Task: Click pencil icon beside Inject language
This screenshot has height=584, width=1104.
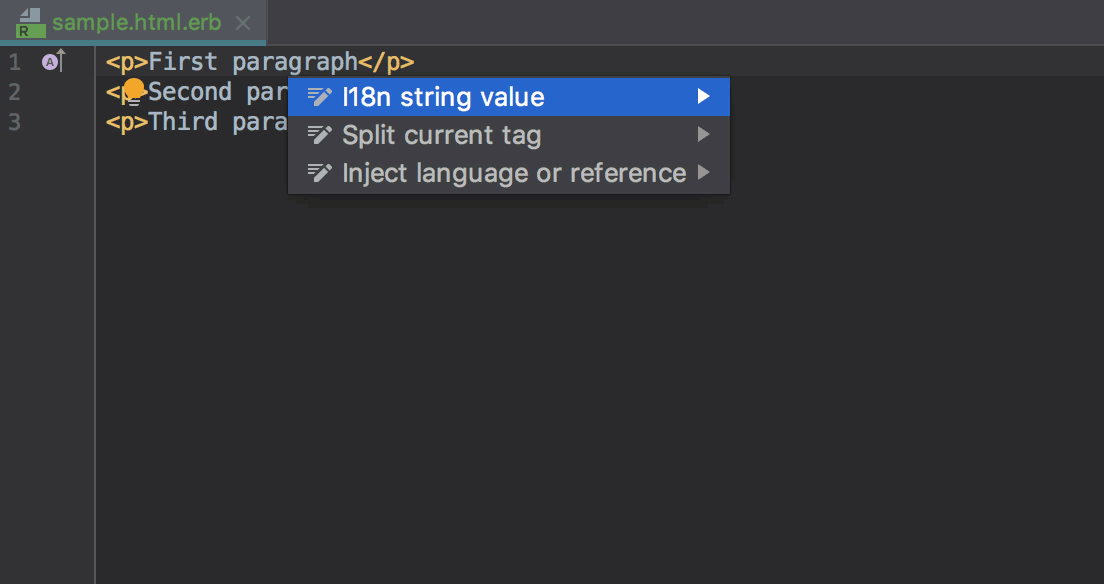Action: [x=320, y=173]
